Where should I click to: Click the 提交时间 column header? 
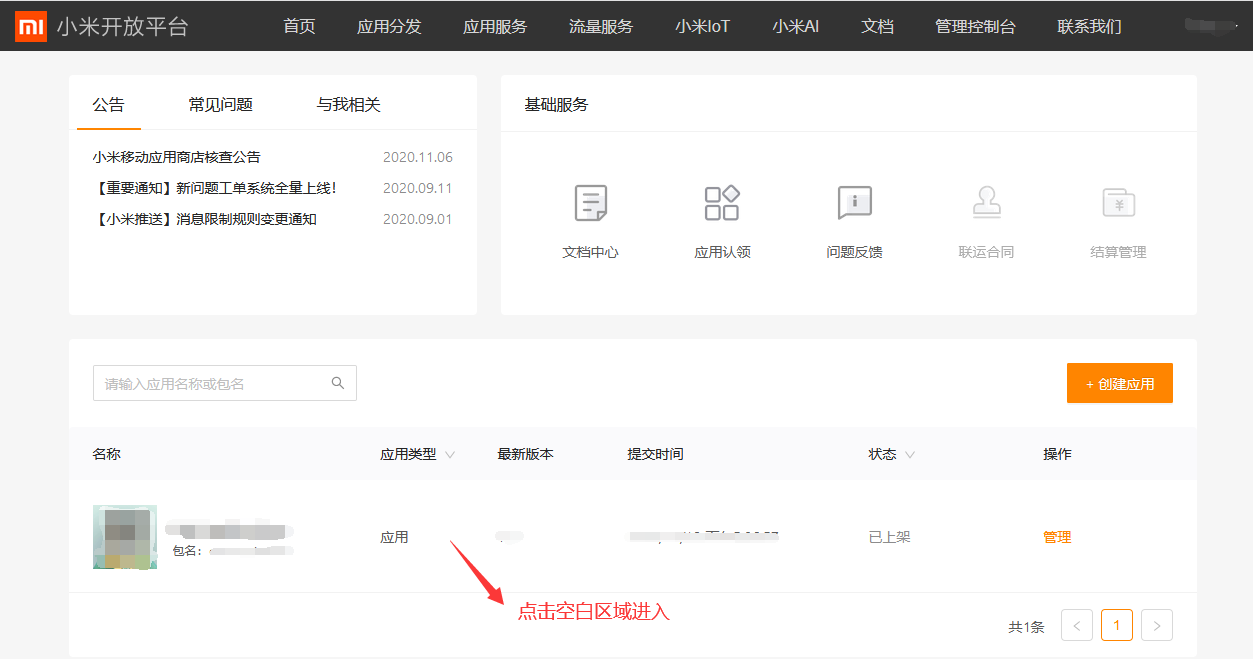[655, 454]
